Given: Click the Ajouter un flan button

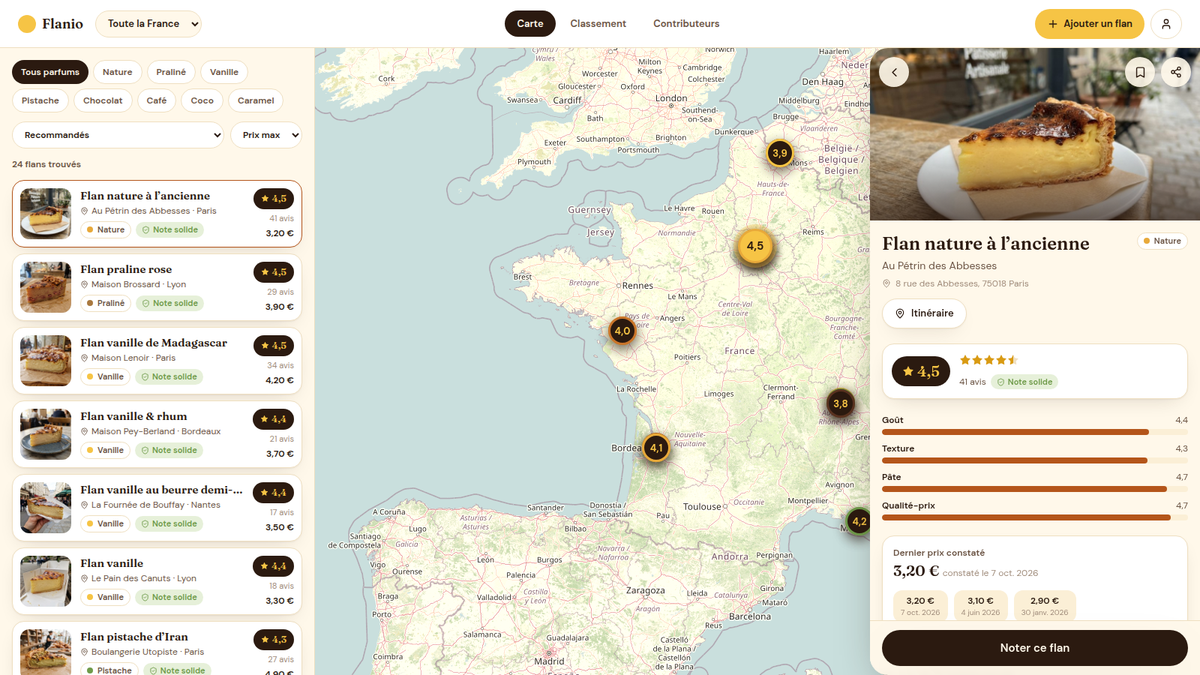Looking at the screenshot, I should click(x=1089, y=24).
